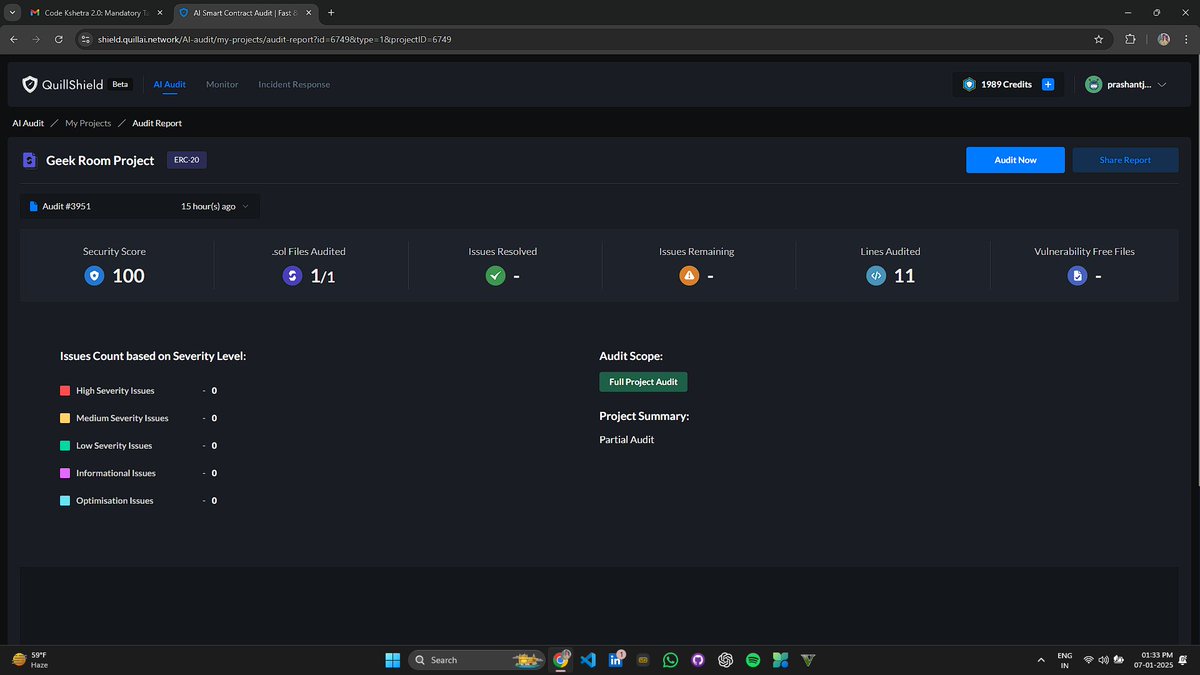Screen dimensions: 1200x675
Task: Open the clock and date panel
Action: [x=1153, y=659]
